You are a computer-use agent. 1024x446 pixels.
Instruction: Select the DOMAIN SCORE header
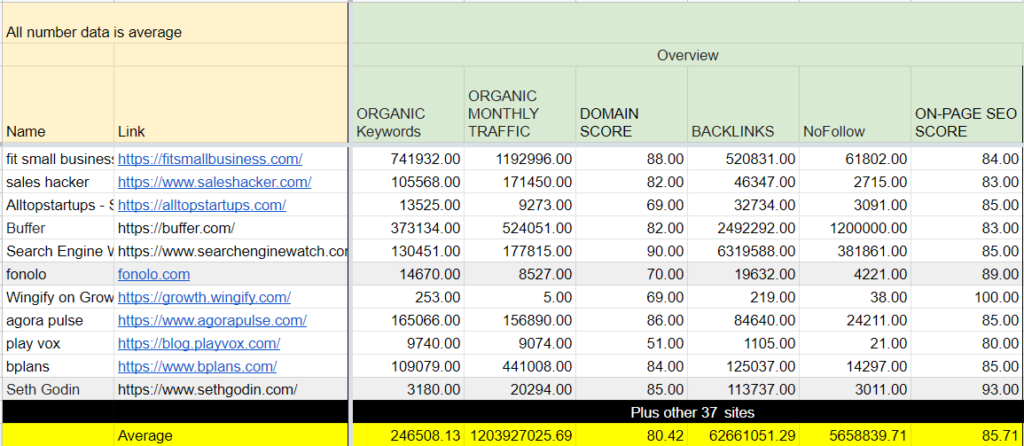click(x=632, y=104)
